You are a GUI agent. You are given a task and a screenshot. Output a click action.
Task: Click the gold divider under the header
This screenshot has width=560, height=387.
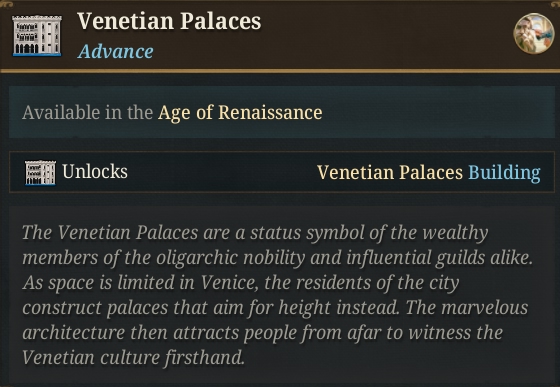[280, 71]
